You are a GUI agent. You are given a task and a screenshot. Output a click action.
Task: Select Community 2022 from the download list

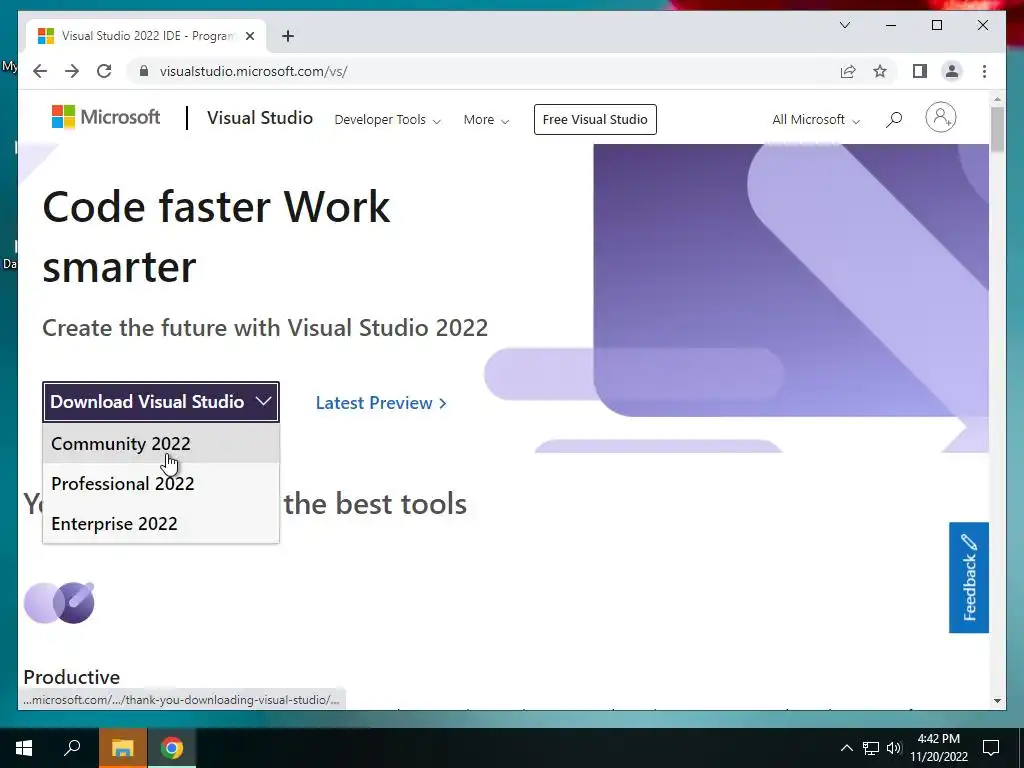click(x=161, y=443)
